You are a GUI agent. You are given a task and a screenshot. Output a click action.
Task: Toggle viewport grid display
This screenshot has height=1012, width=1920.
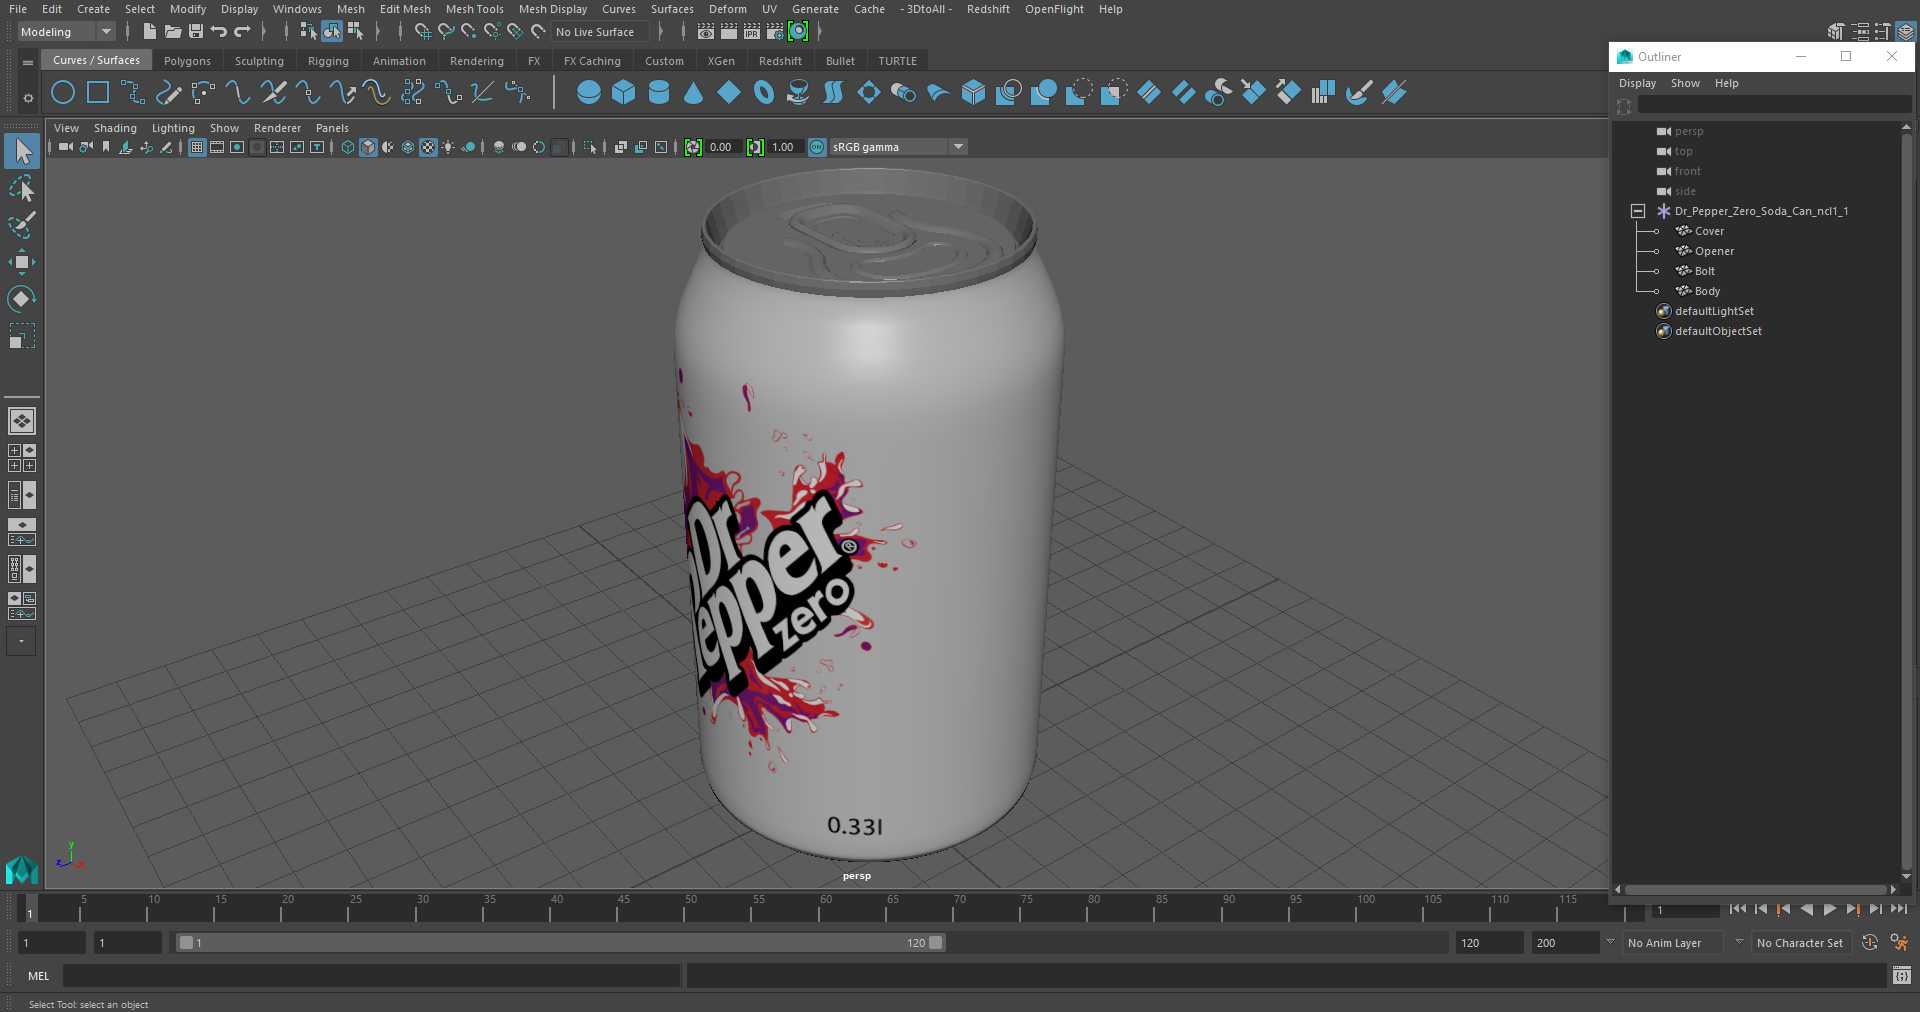[x=197, y=147]
